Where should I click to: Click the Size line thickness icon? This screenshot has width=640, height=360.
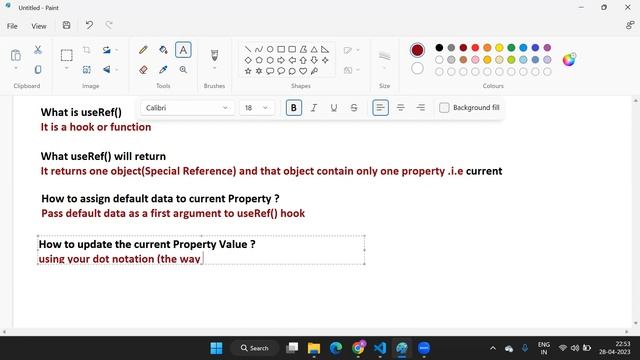[384, 56]
